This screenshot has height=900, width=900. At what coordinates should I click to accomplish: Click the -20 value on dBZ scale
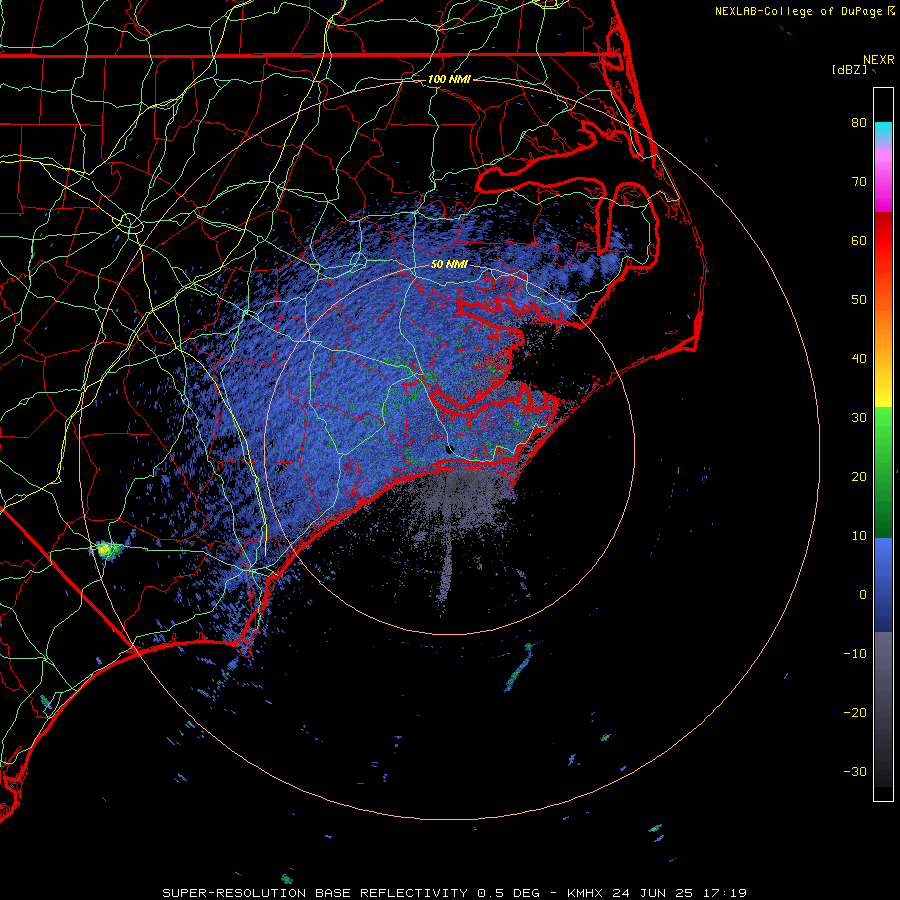pos(855,713)
